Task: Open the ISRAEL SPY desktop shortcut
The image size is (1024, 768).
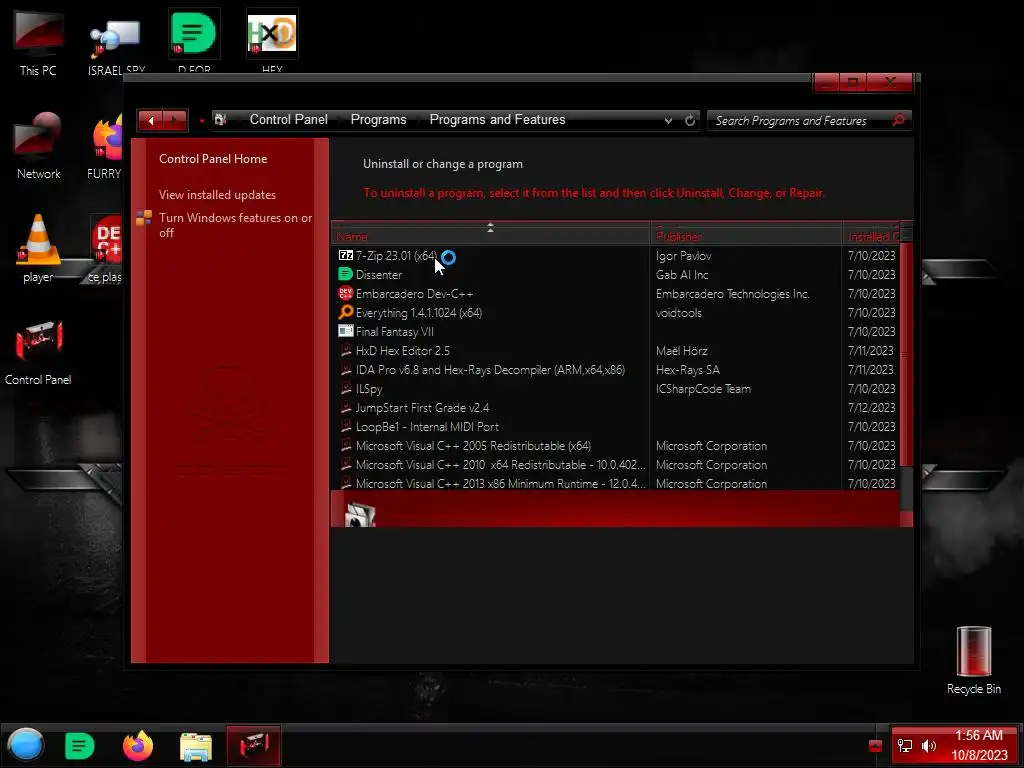Action: [116, 46]
